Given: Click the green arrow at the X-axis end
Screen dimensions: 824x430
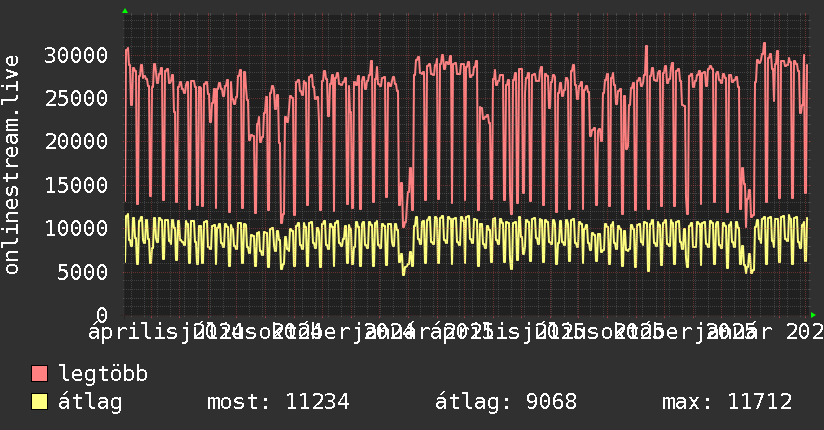Looking at the screenshot, I should click(x=813, y=314).
